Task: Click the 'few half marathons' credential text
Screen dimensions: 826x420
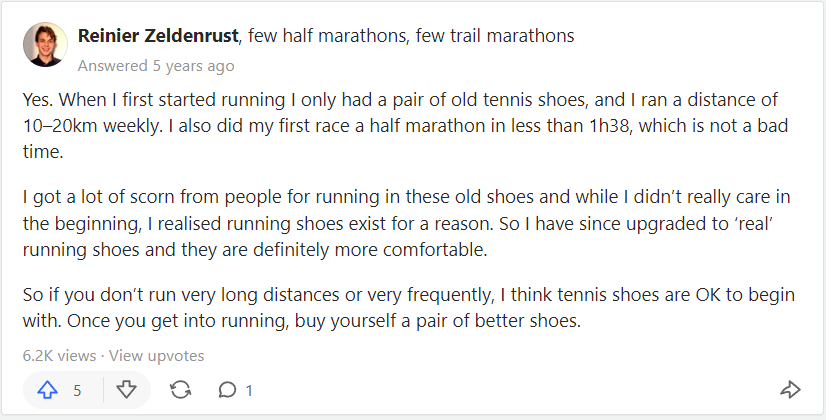Action: (327, 36)
